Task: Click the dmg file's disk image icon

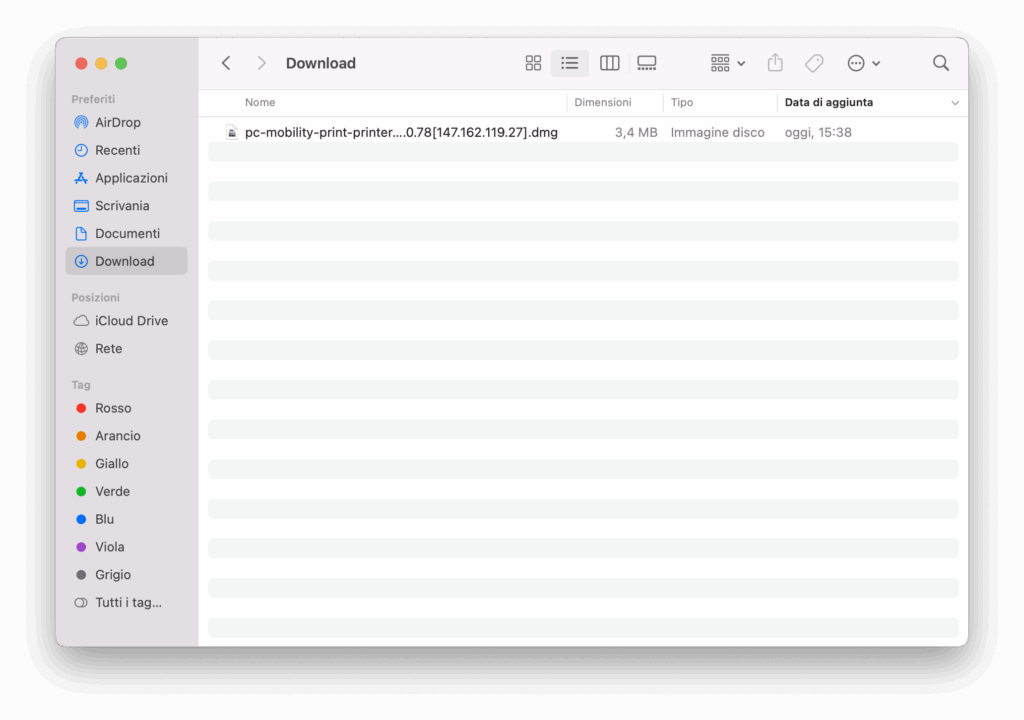Action: (x=231, y=133)
